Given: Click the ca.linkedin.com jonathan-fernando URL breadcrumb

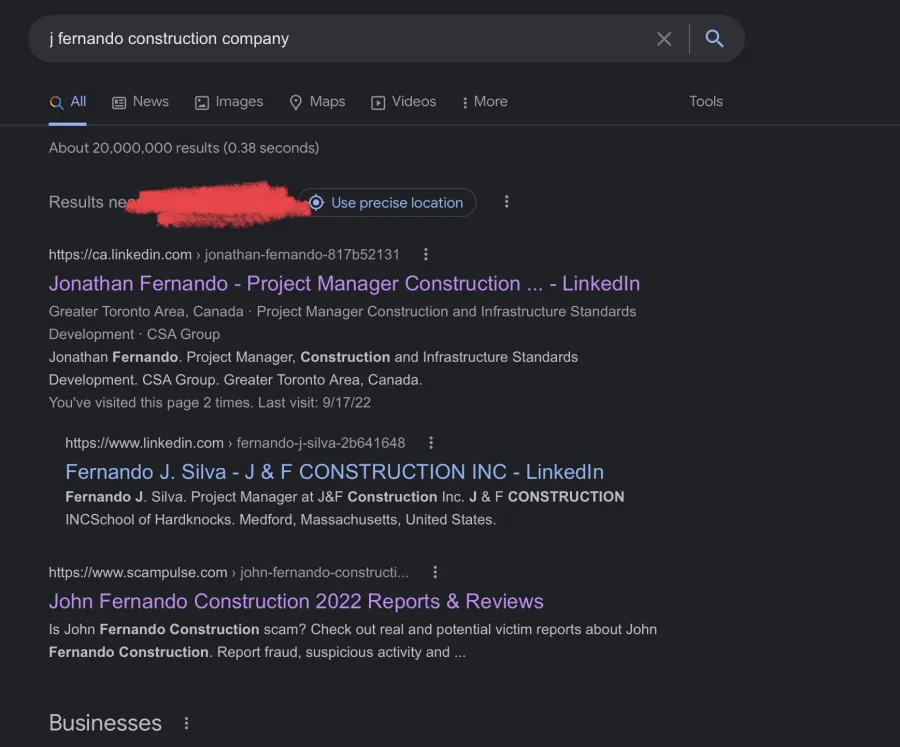Looking at the screenshot, I should tap(224, 254).
